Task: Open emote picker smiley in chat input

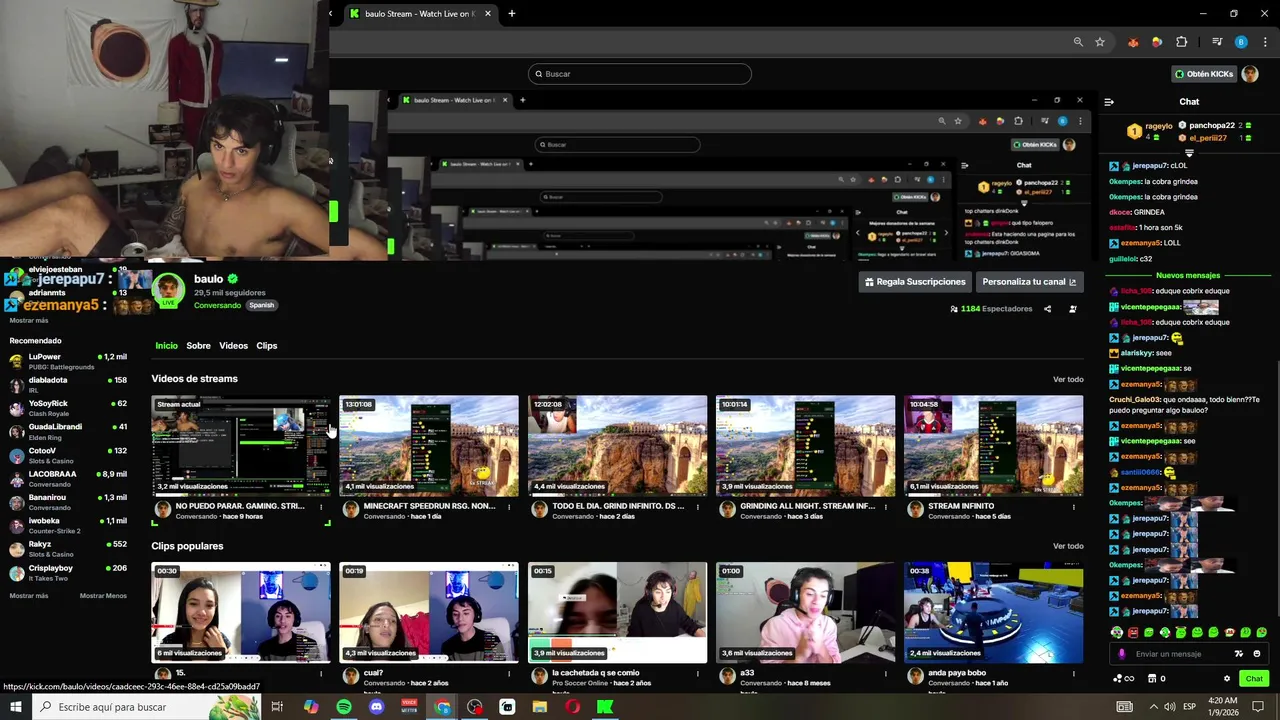Action: click(x=1257, y=654)
